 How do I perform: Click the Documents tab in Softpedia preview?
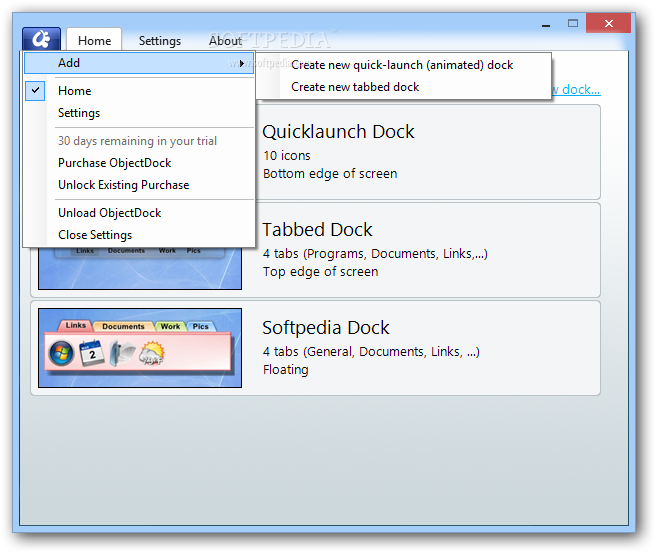point(123,326)
